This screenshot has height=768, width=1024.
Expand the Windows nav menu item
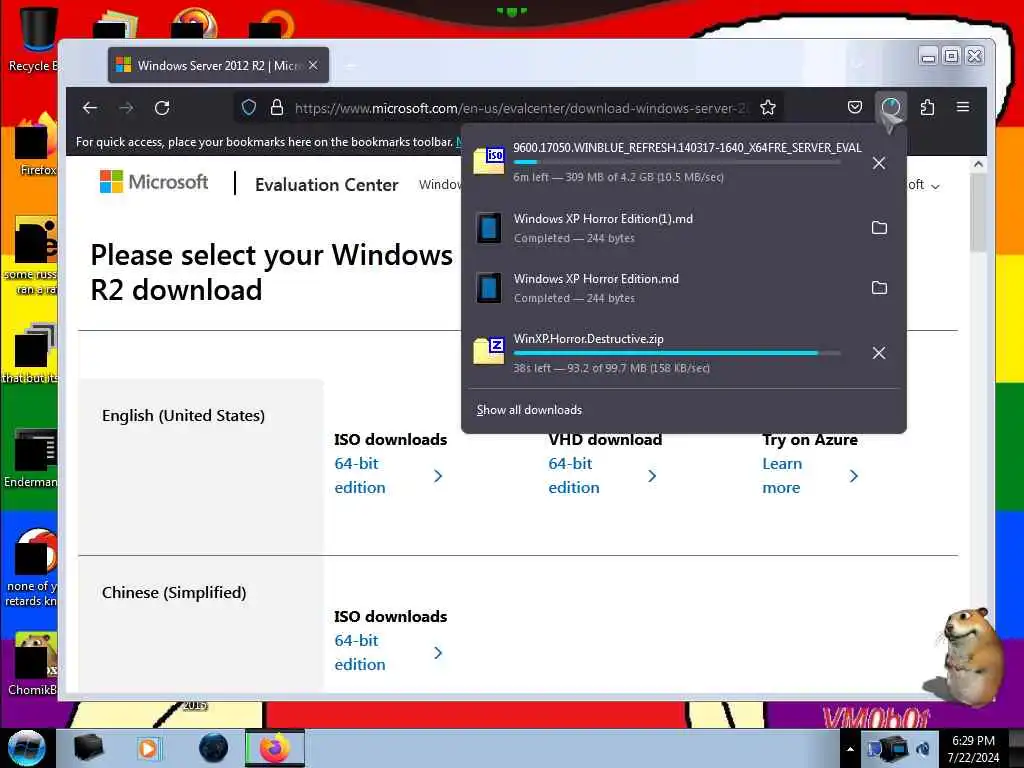[x=440, y=185]
